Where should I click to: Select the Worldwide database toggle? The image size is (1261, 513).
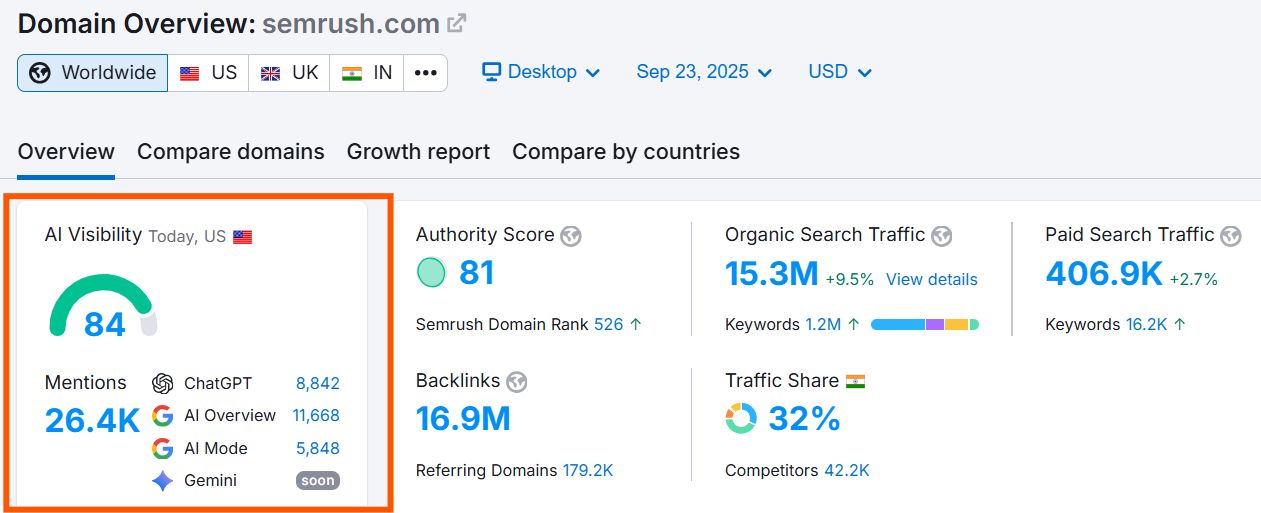93,73
